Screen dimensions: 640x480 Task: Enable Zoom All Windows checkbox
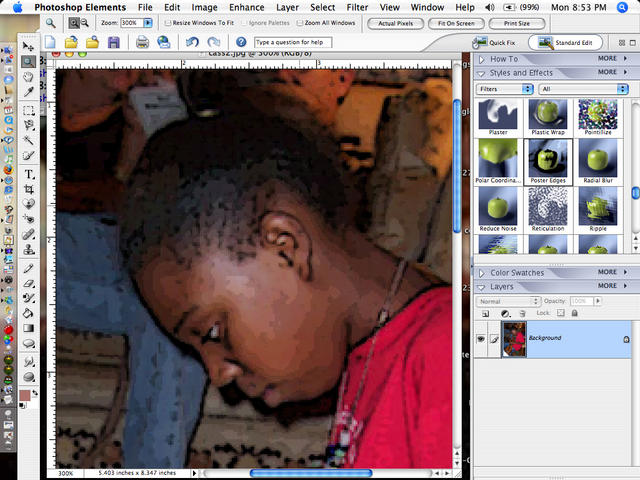click(300, 23)
